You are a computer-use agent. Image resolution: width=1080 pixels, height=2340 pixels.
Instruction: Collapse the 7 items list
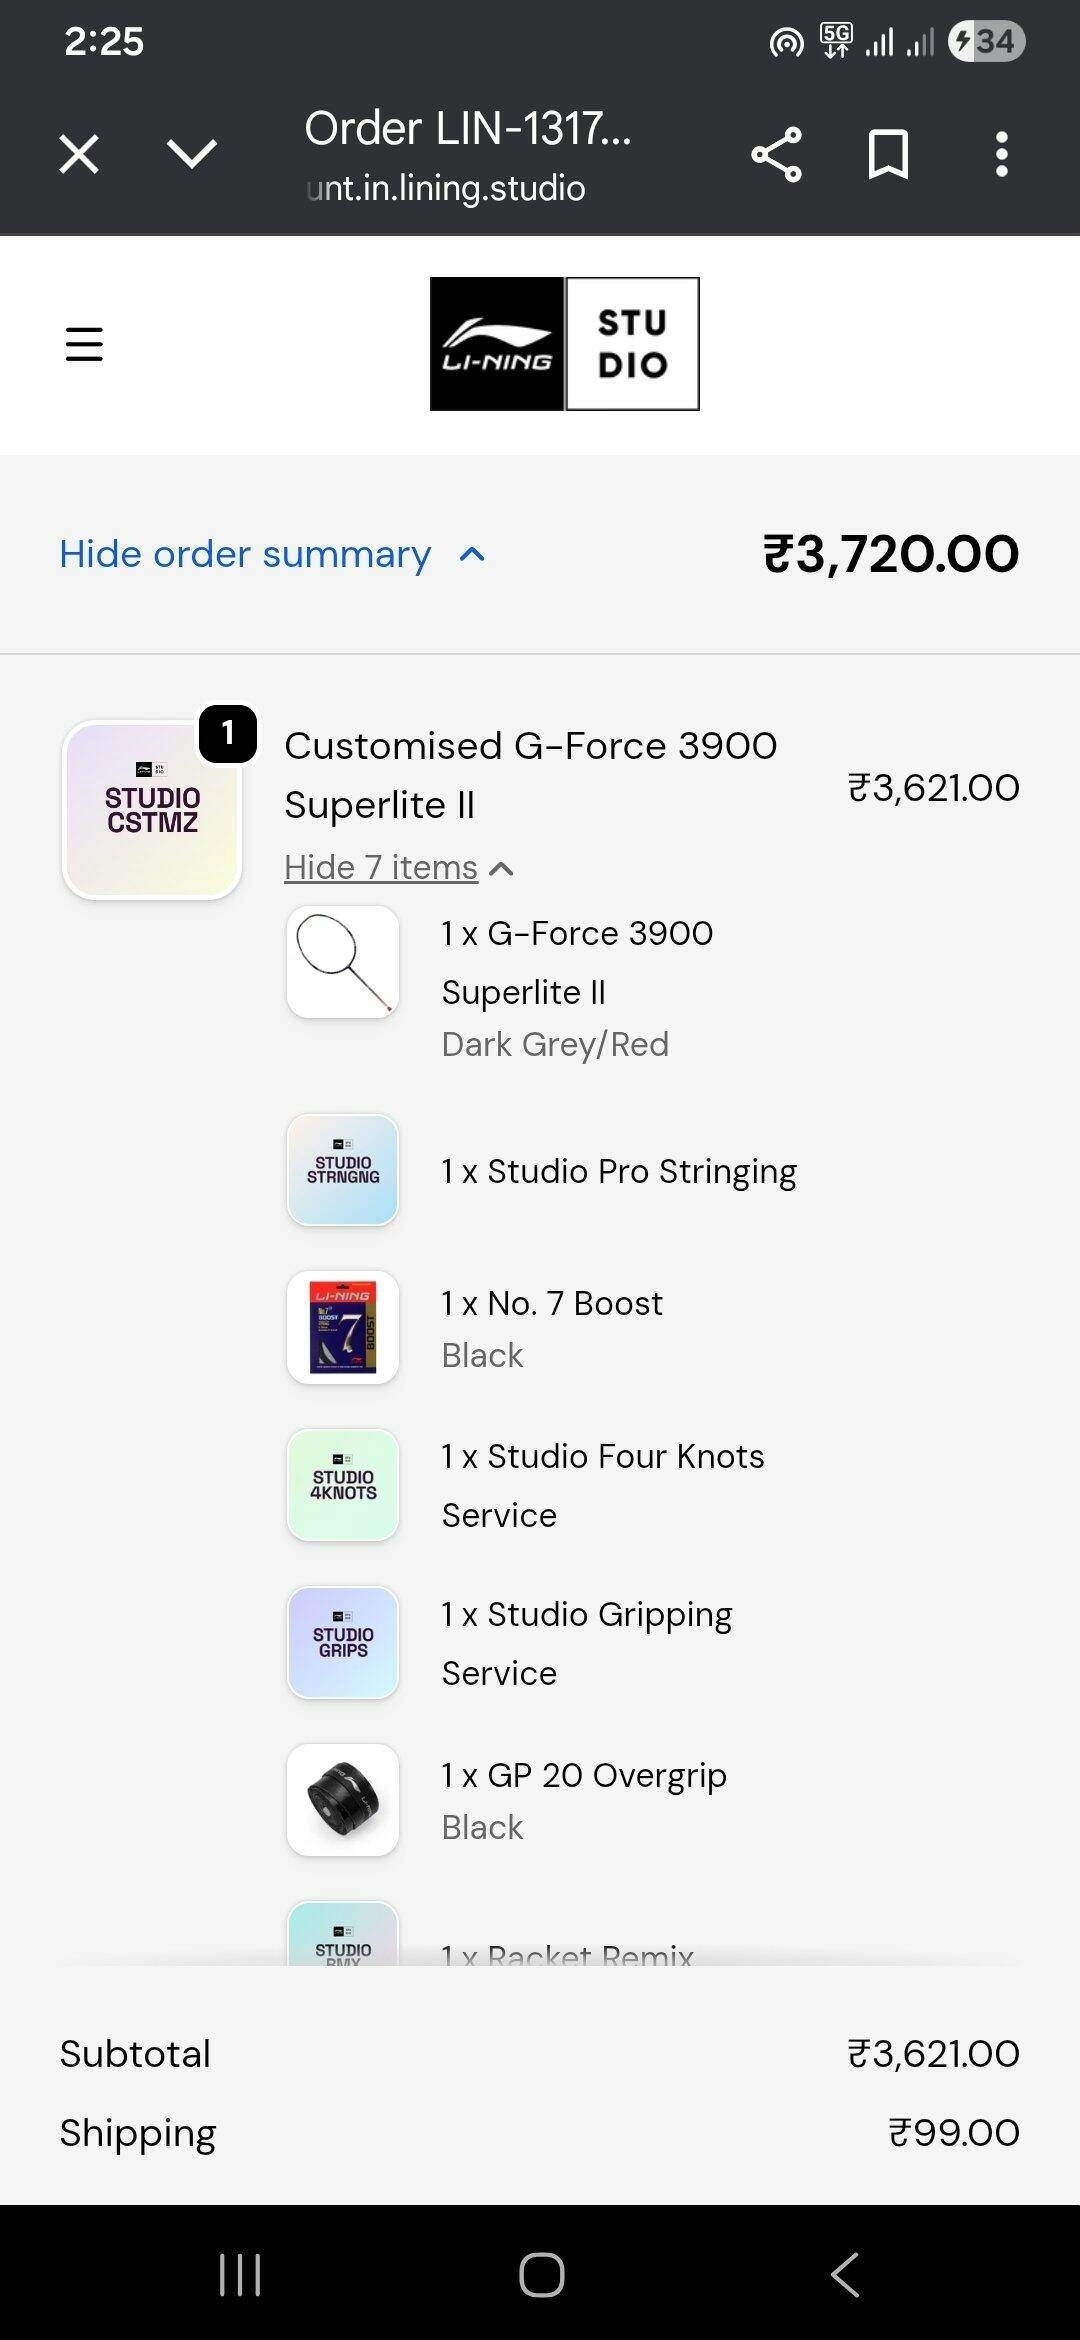coord(398,867)
